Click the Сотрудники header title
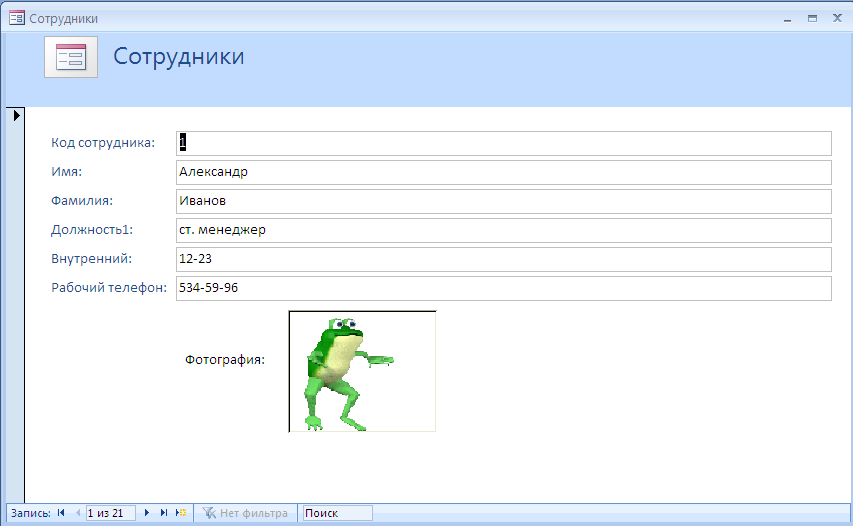This screenshot has width=853, height=526. tap(178, 57)
